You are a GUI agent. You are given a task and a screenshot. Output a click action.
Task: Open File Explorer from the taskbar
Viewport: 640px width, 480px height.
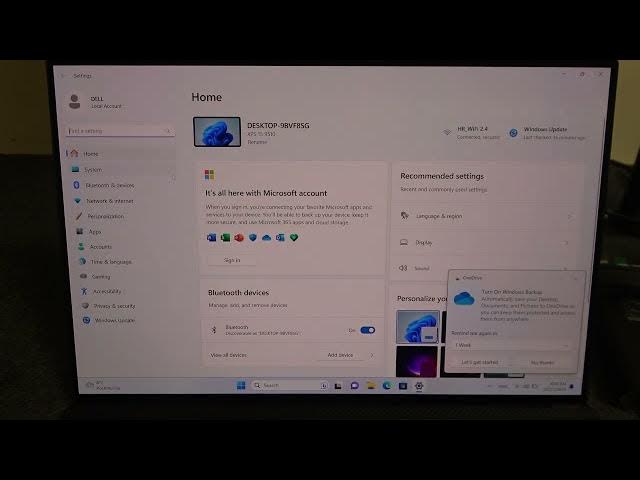(x=371, y=385)
